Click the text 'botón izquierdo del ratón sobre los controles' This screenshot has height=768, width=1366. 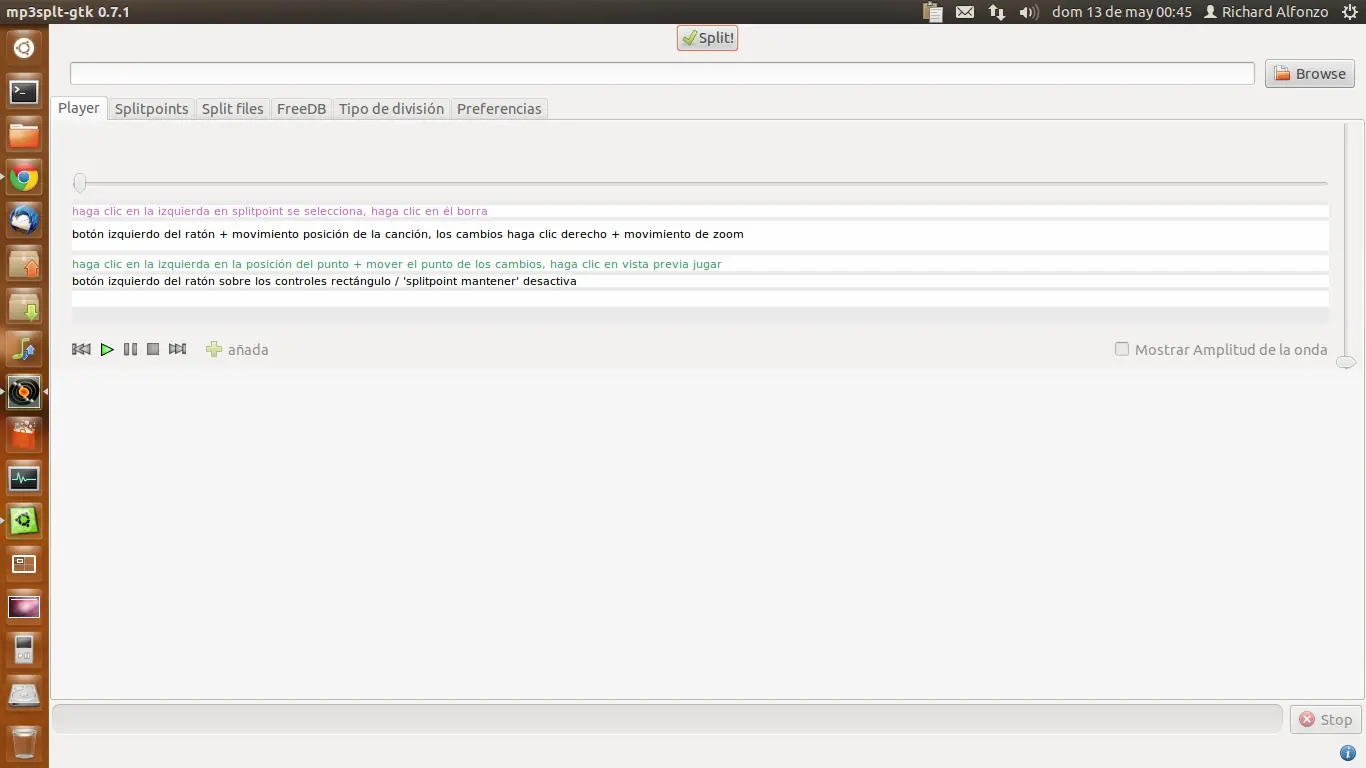tap(324, 281)
